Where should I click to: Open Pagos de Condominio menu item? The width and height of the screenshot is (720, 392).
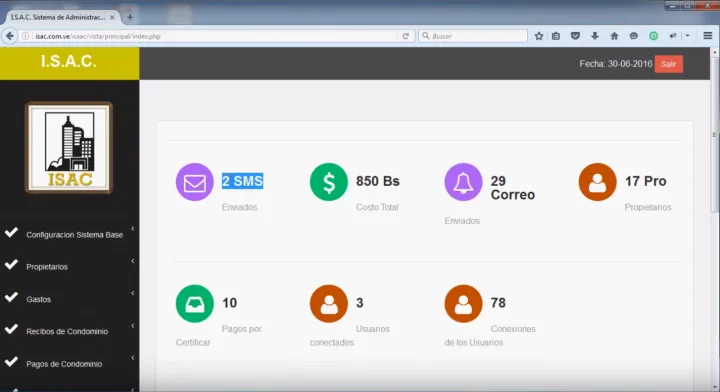pyautogui.click(x=64, y=364)
